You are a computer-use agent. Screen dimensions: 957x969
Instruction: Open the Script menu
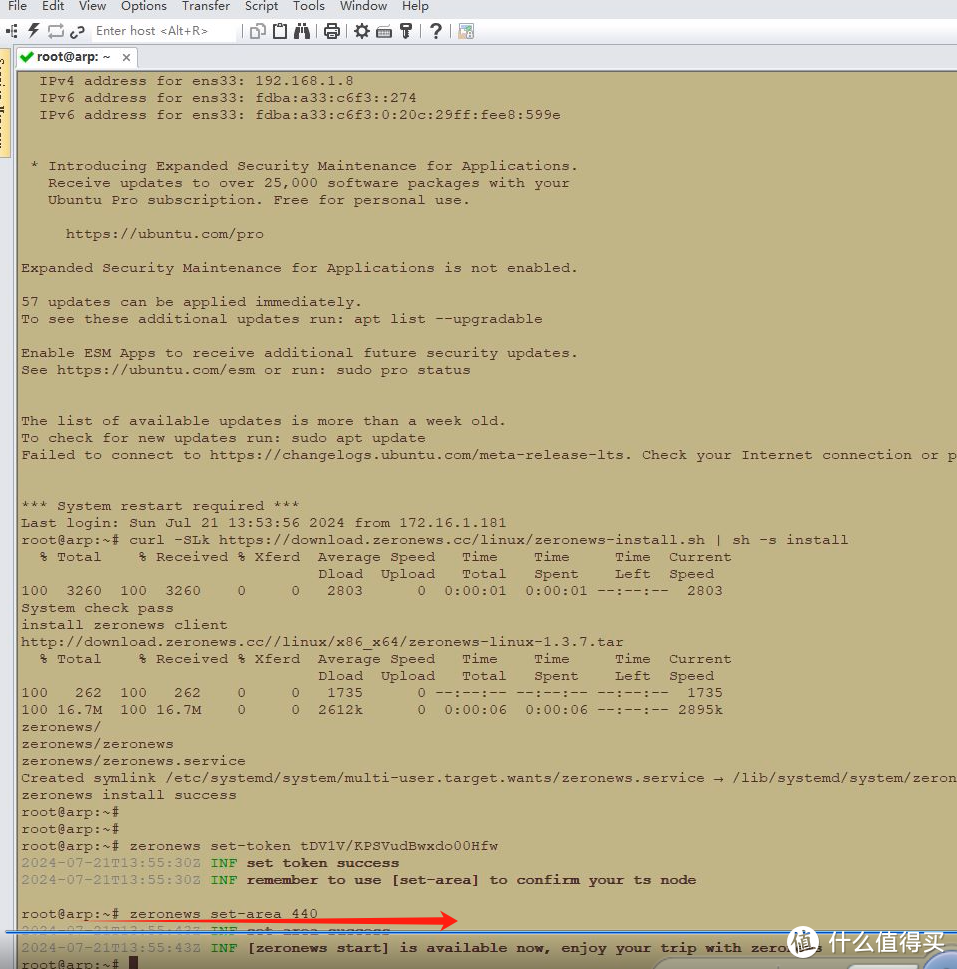pyautogui.click(x=261, y=6)
